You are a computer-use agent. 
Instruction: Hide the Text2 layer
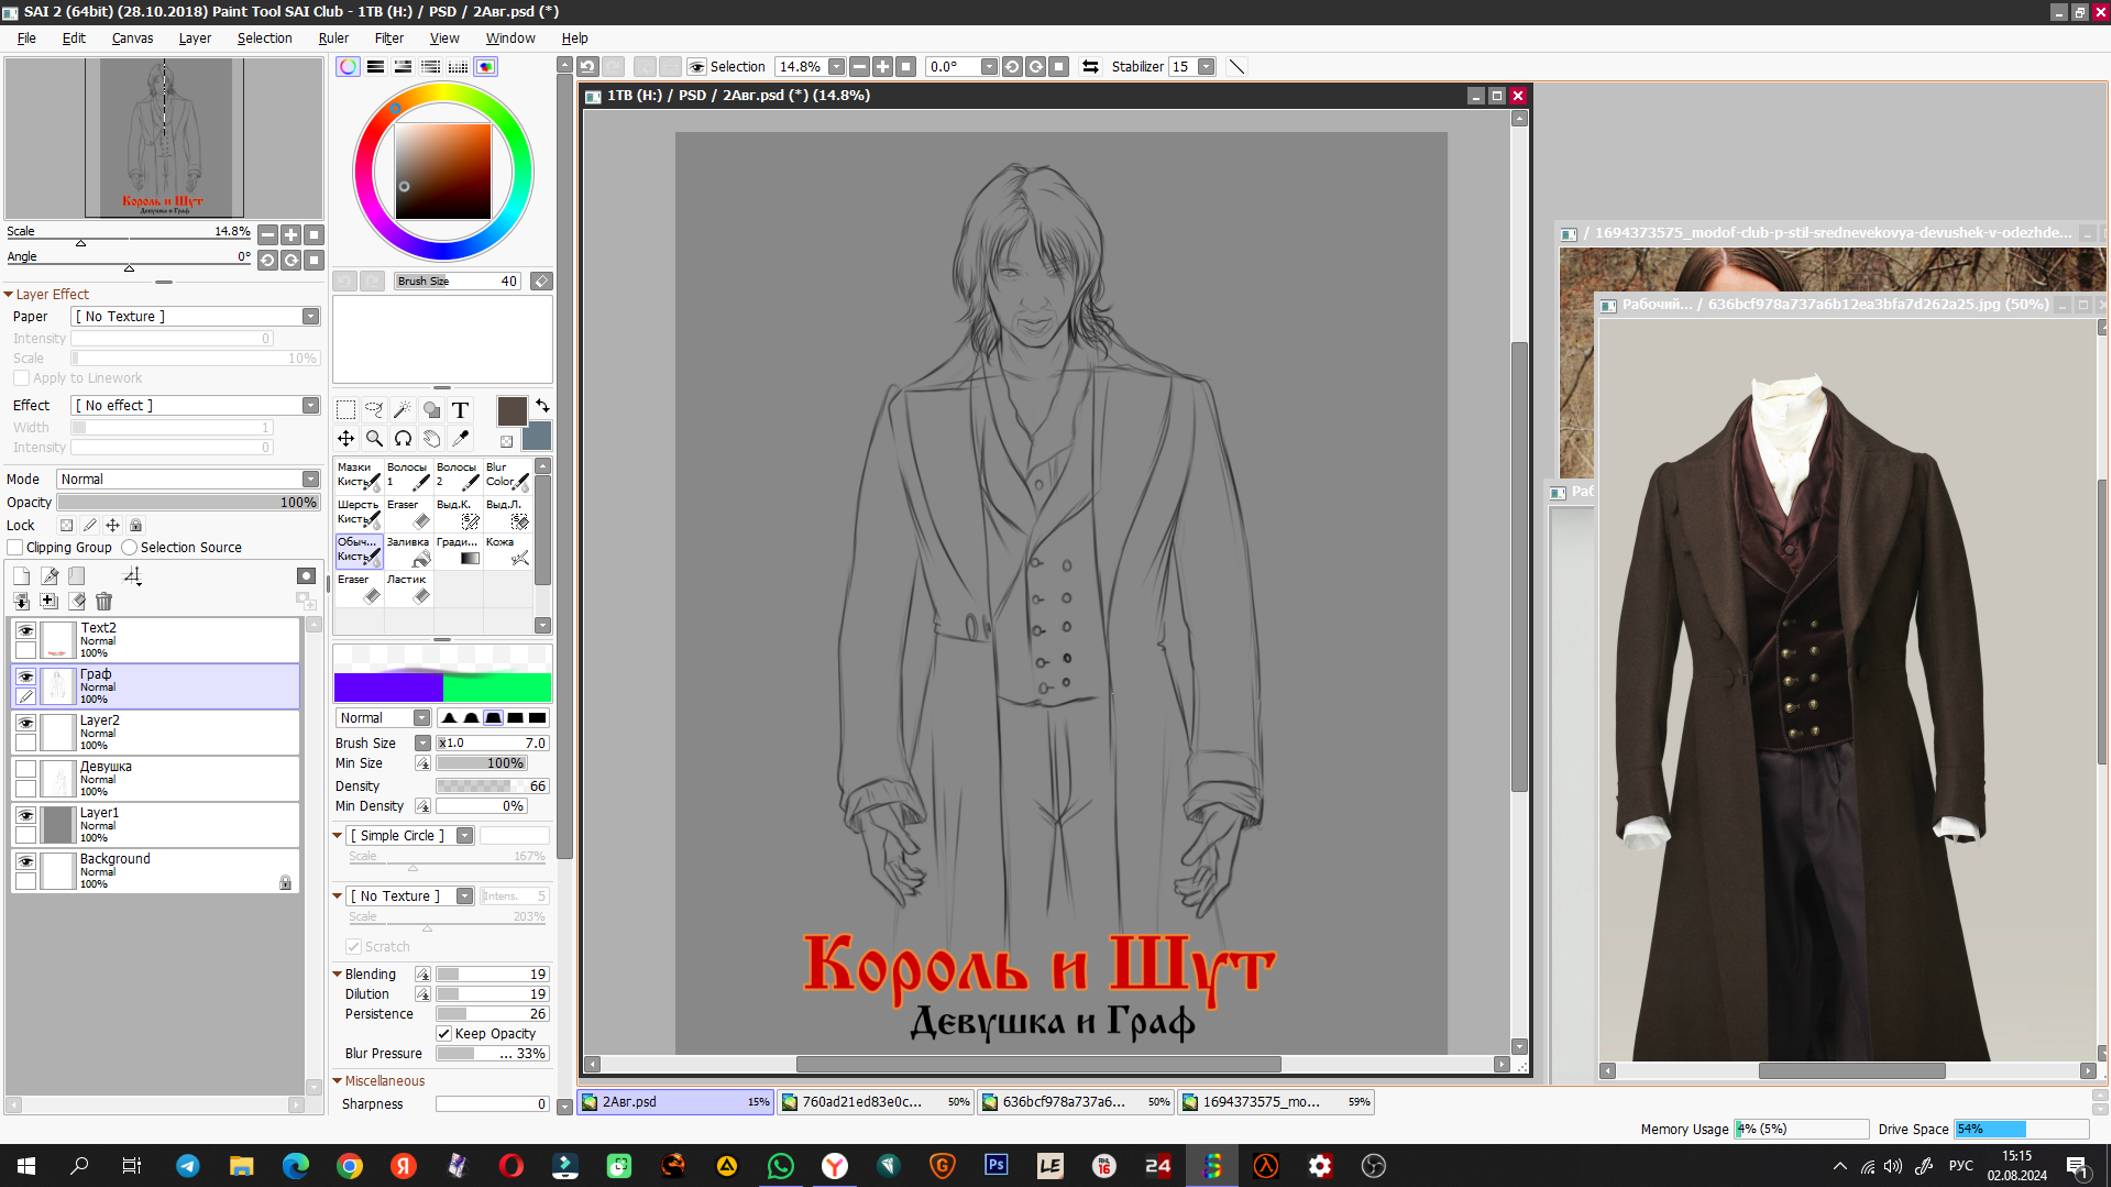[x=26, y=631]
